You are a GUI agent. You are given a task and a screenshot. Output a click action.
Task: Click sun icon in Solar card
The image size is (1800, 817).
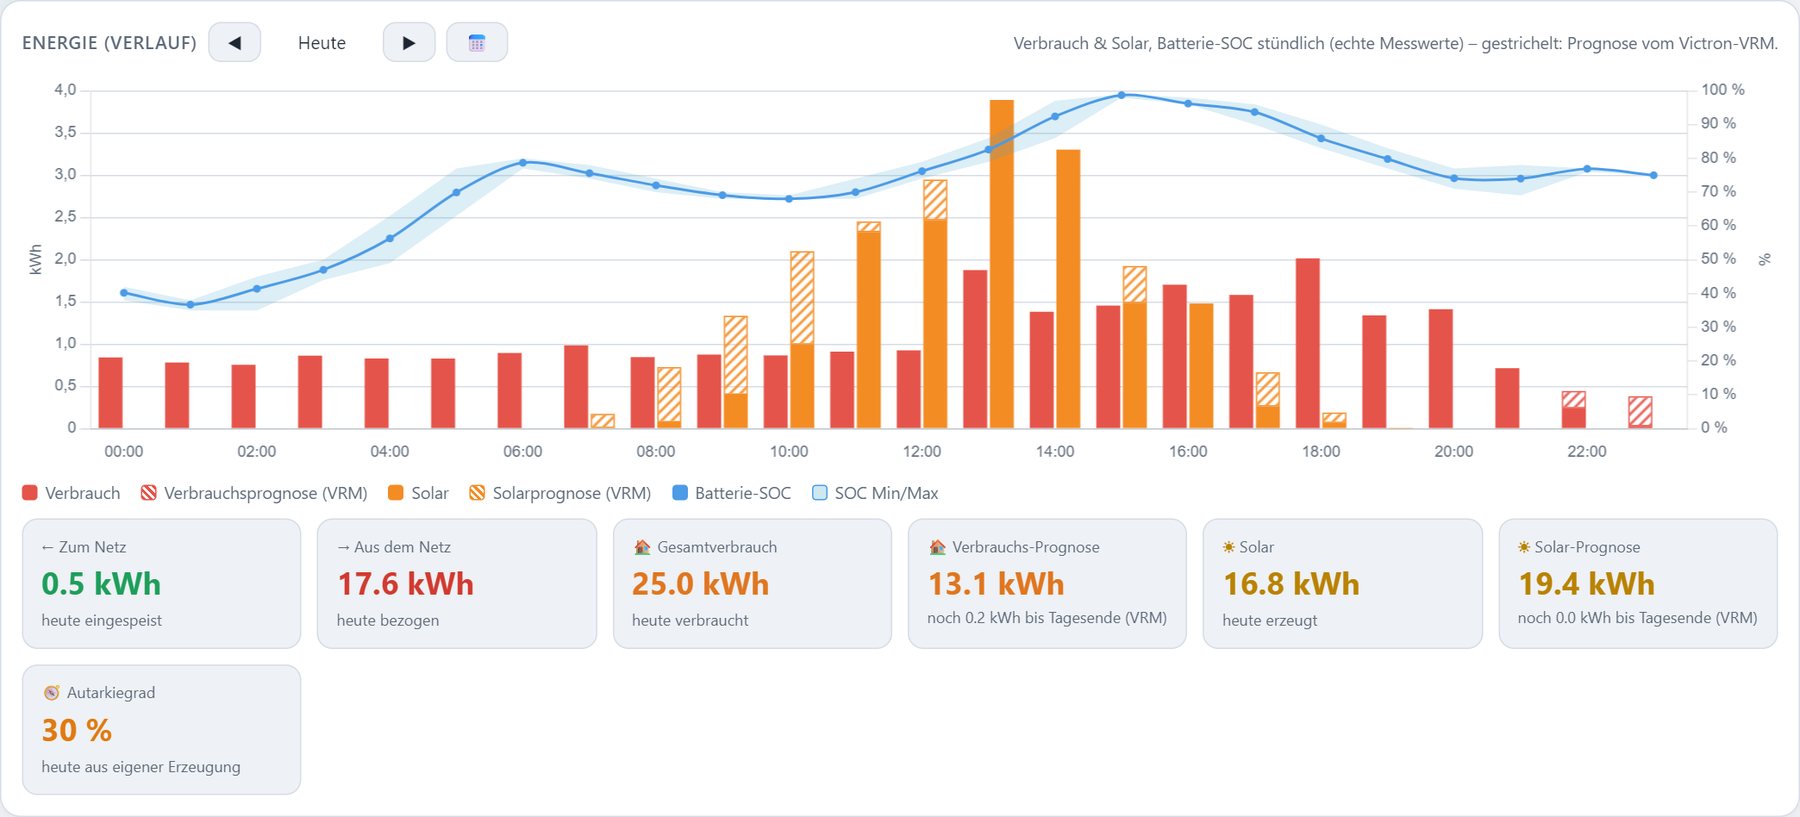pyautogui.click(x=1229, y=547)
